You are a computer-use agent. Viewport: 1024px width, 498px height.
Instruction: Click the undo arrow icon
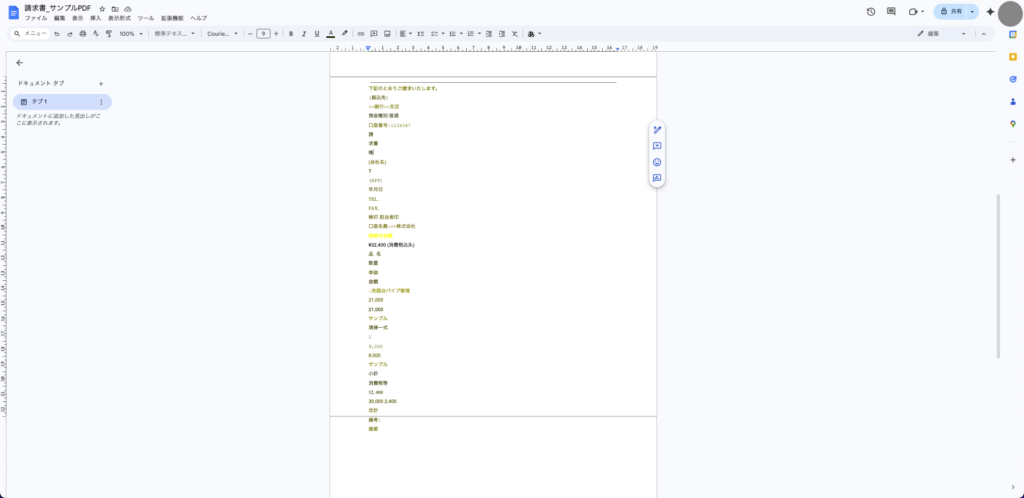[57, 34]
